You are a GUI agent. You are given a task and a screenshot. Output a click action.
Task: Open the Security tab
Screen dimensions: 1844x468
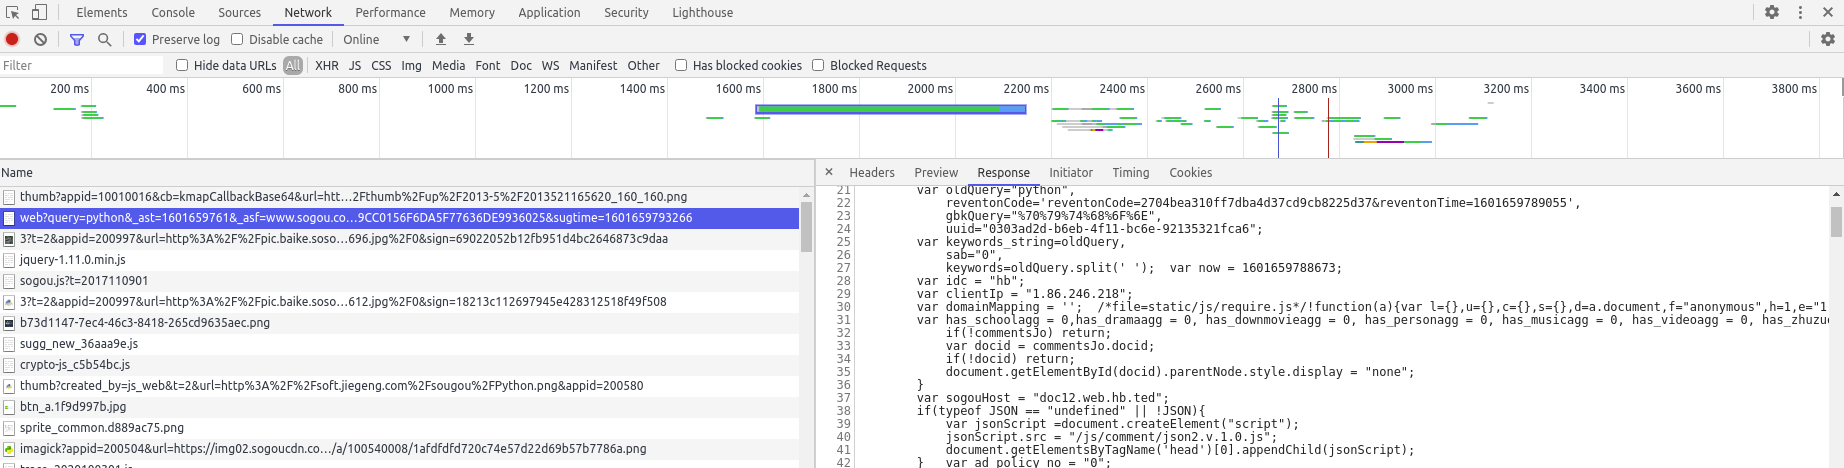(626, 12)
